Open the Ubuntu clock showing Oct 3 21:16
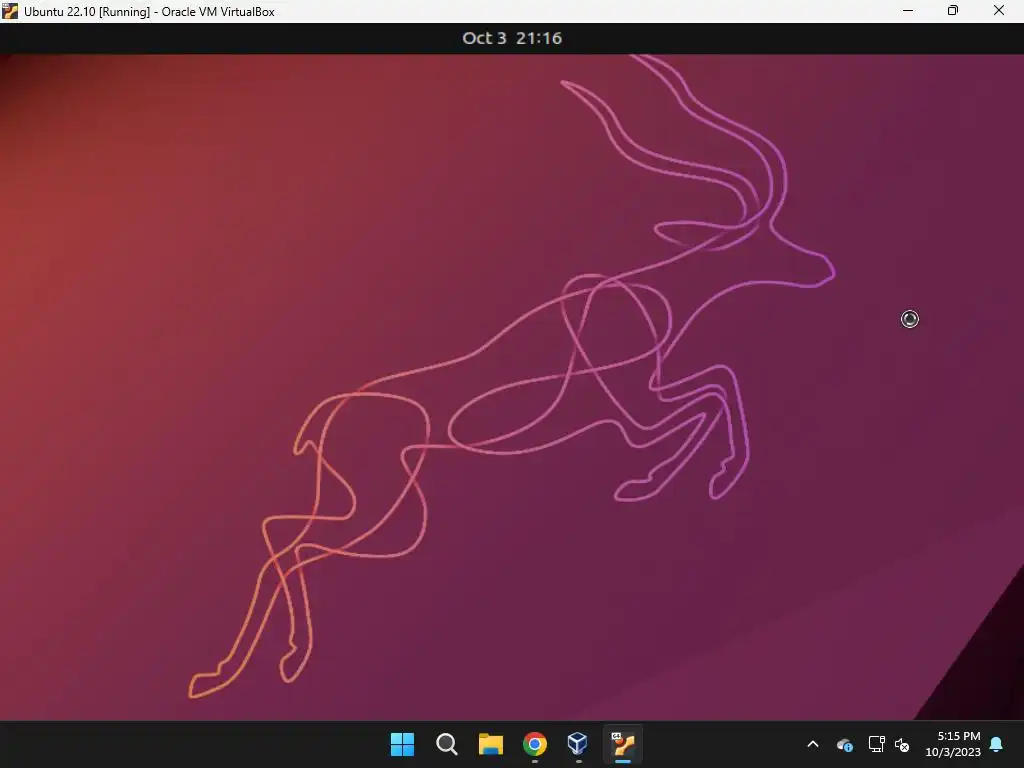The height and width of the screenshot is (768, 1024). coord(512,38)
